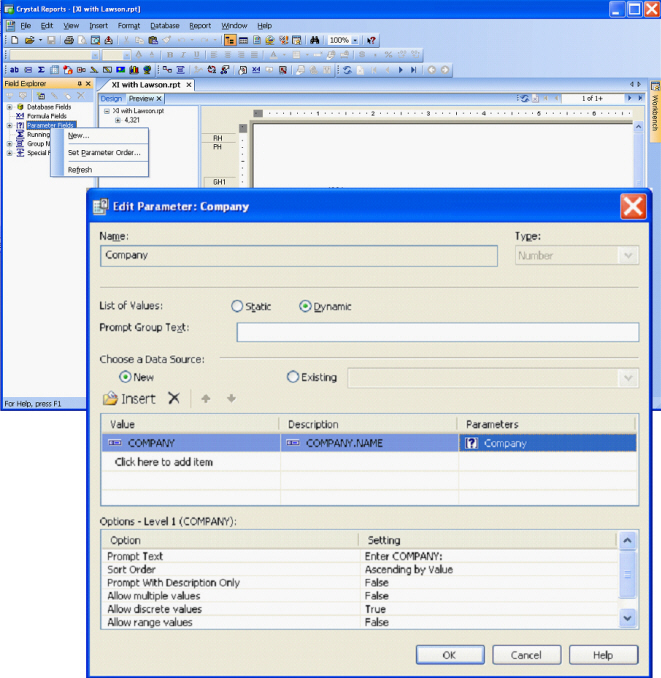This screenshot has height=678, width=661.
Task: Open the Database menu
Action: (165, 26)
